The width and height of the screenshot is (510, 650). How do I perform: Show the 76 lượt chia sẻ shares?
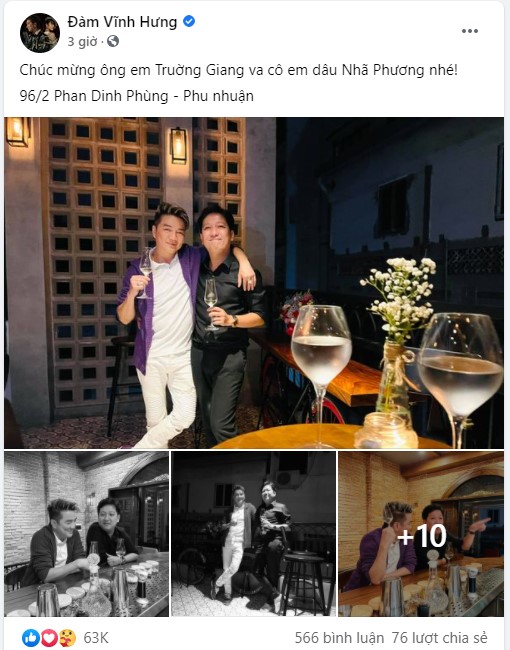coord(440,638)
